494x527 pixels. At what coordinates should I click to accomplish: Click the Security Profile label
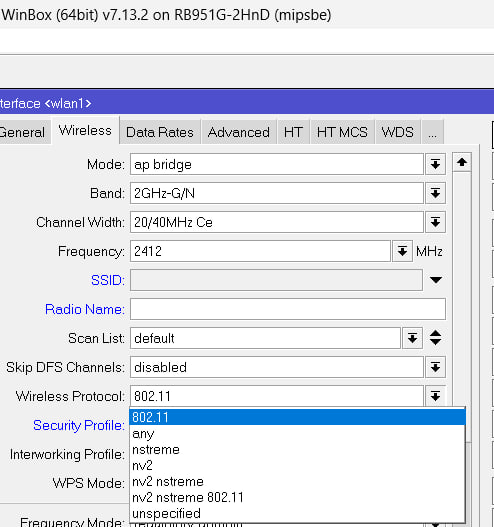coord(79,425)
